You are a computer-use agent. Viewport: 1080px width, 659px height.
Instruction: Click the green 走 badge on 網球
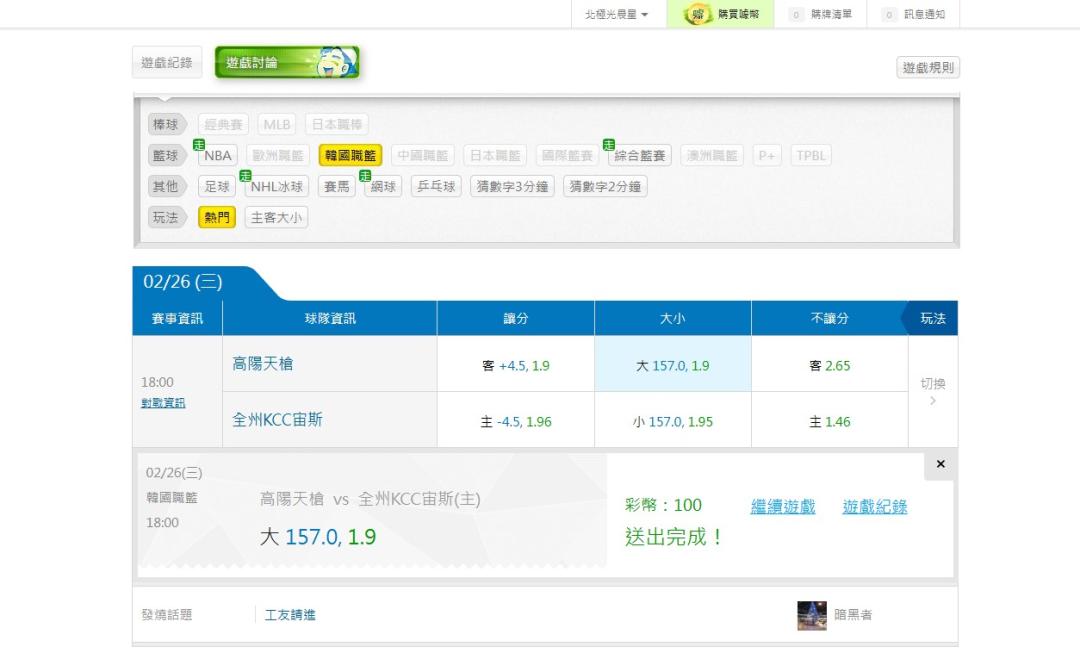coord(365,176)
